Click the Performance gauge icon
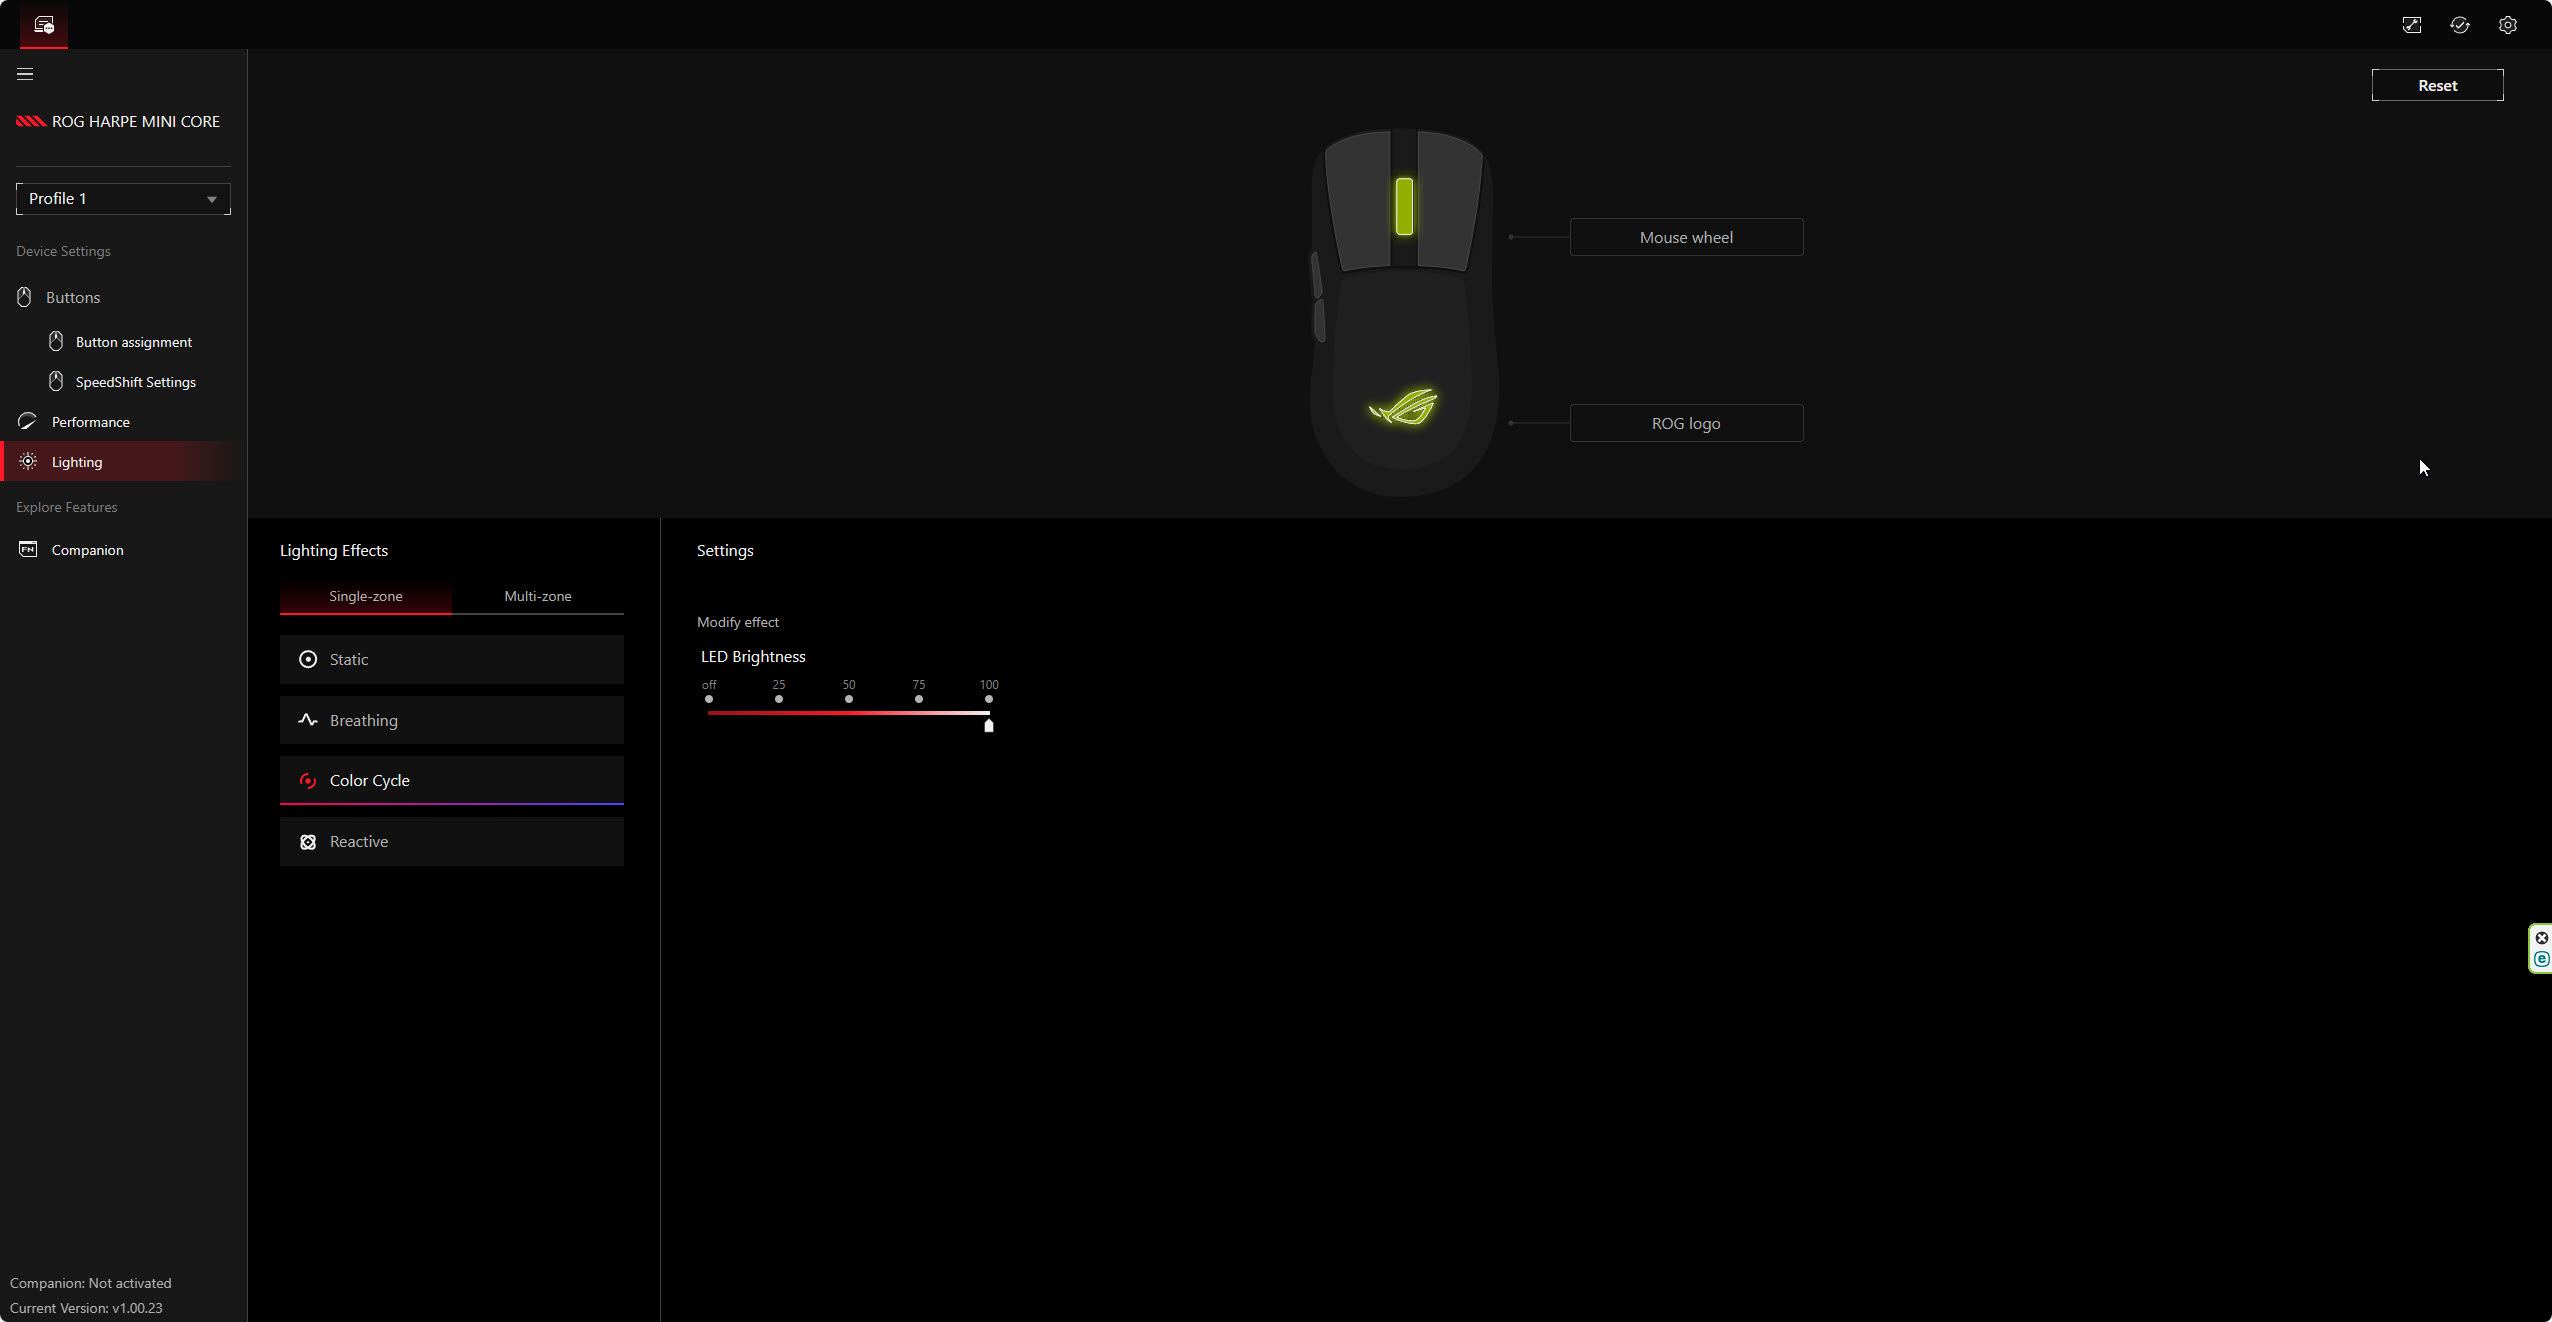The image size is (2552, 1322). click(28, 421)
